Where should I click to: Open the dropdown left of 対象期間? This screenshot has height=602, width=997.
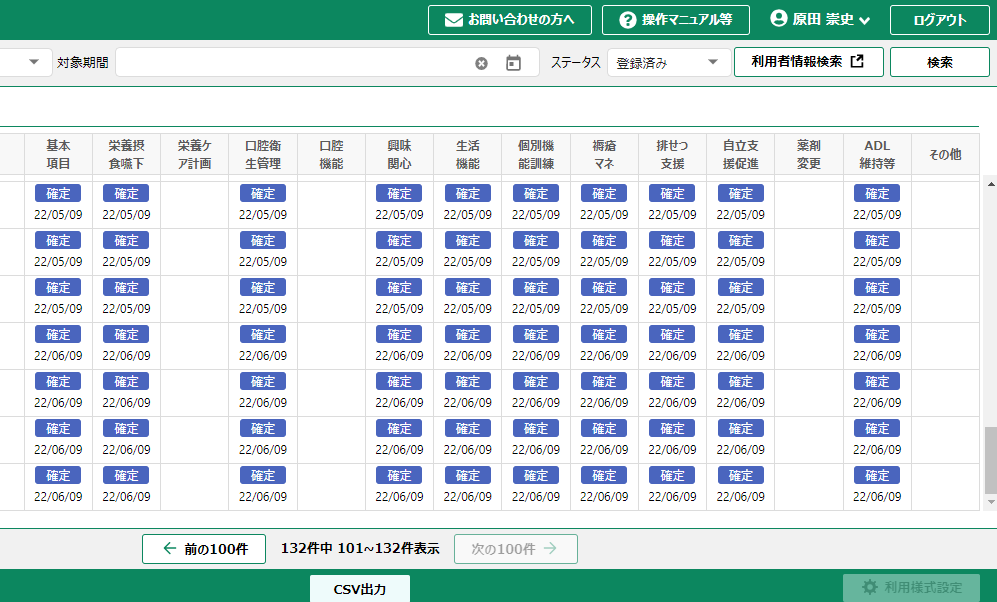pyautogui.click(x=34, y=62)
